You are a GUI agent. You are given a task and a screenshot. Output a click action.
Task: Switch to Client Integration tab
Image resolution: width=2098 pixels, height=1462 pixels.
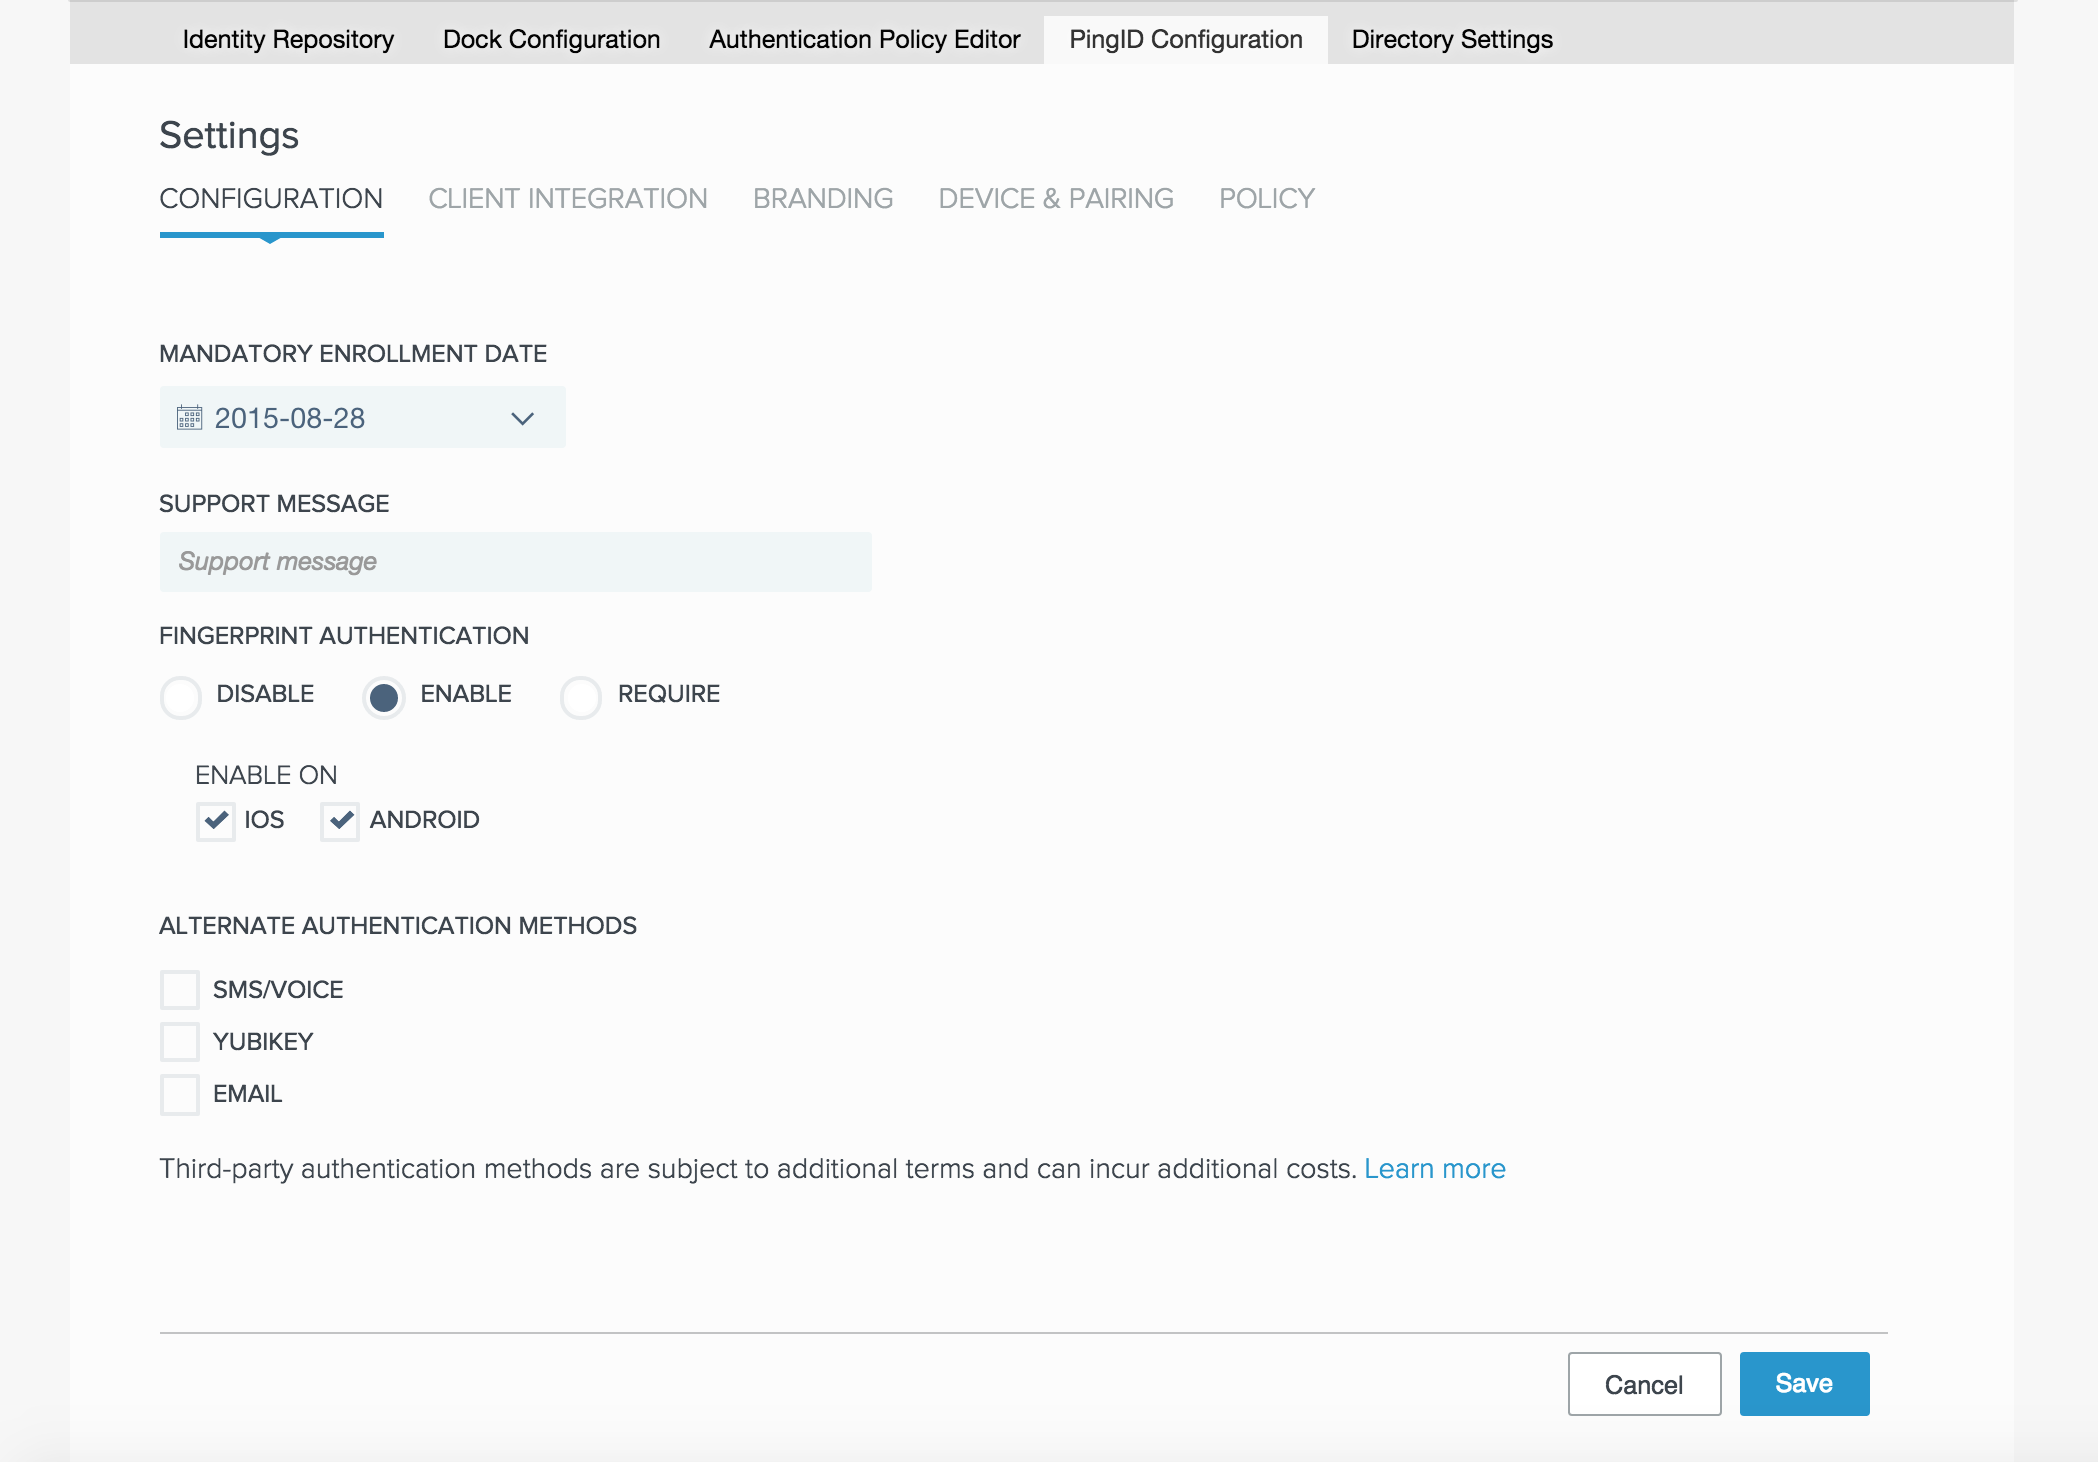coord(567,199)
